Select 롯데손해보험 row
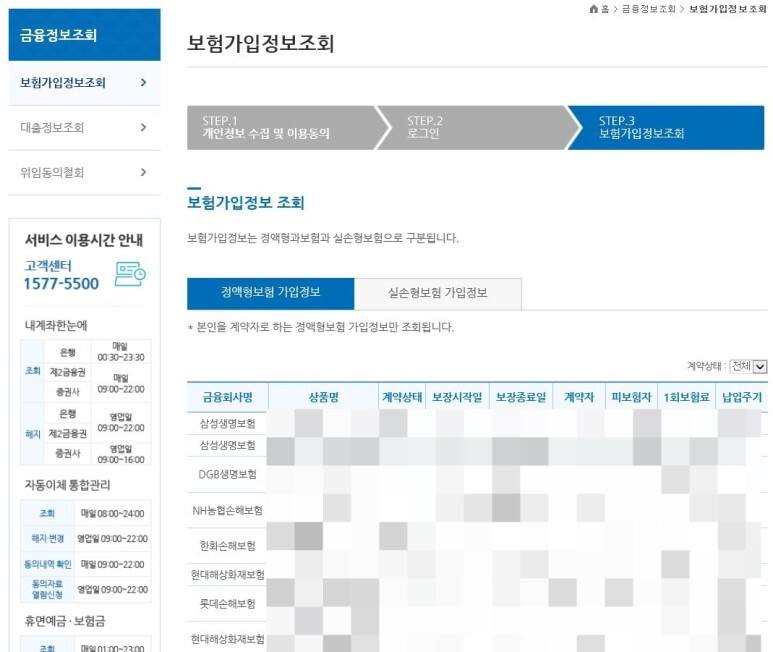Screen dimensions: 773x652 [x=477, y=603]
